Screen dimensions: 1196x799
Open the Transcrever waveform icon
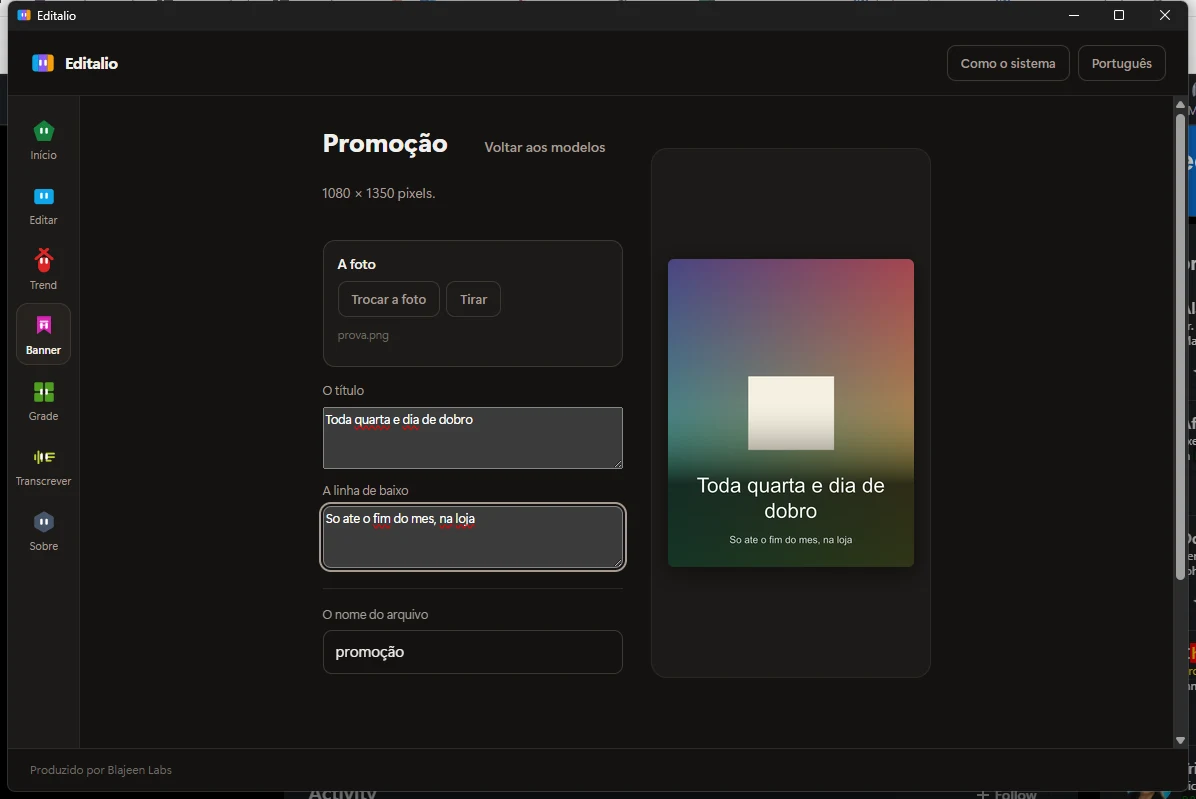[43, 457]
